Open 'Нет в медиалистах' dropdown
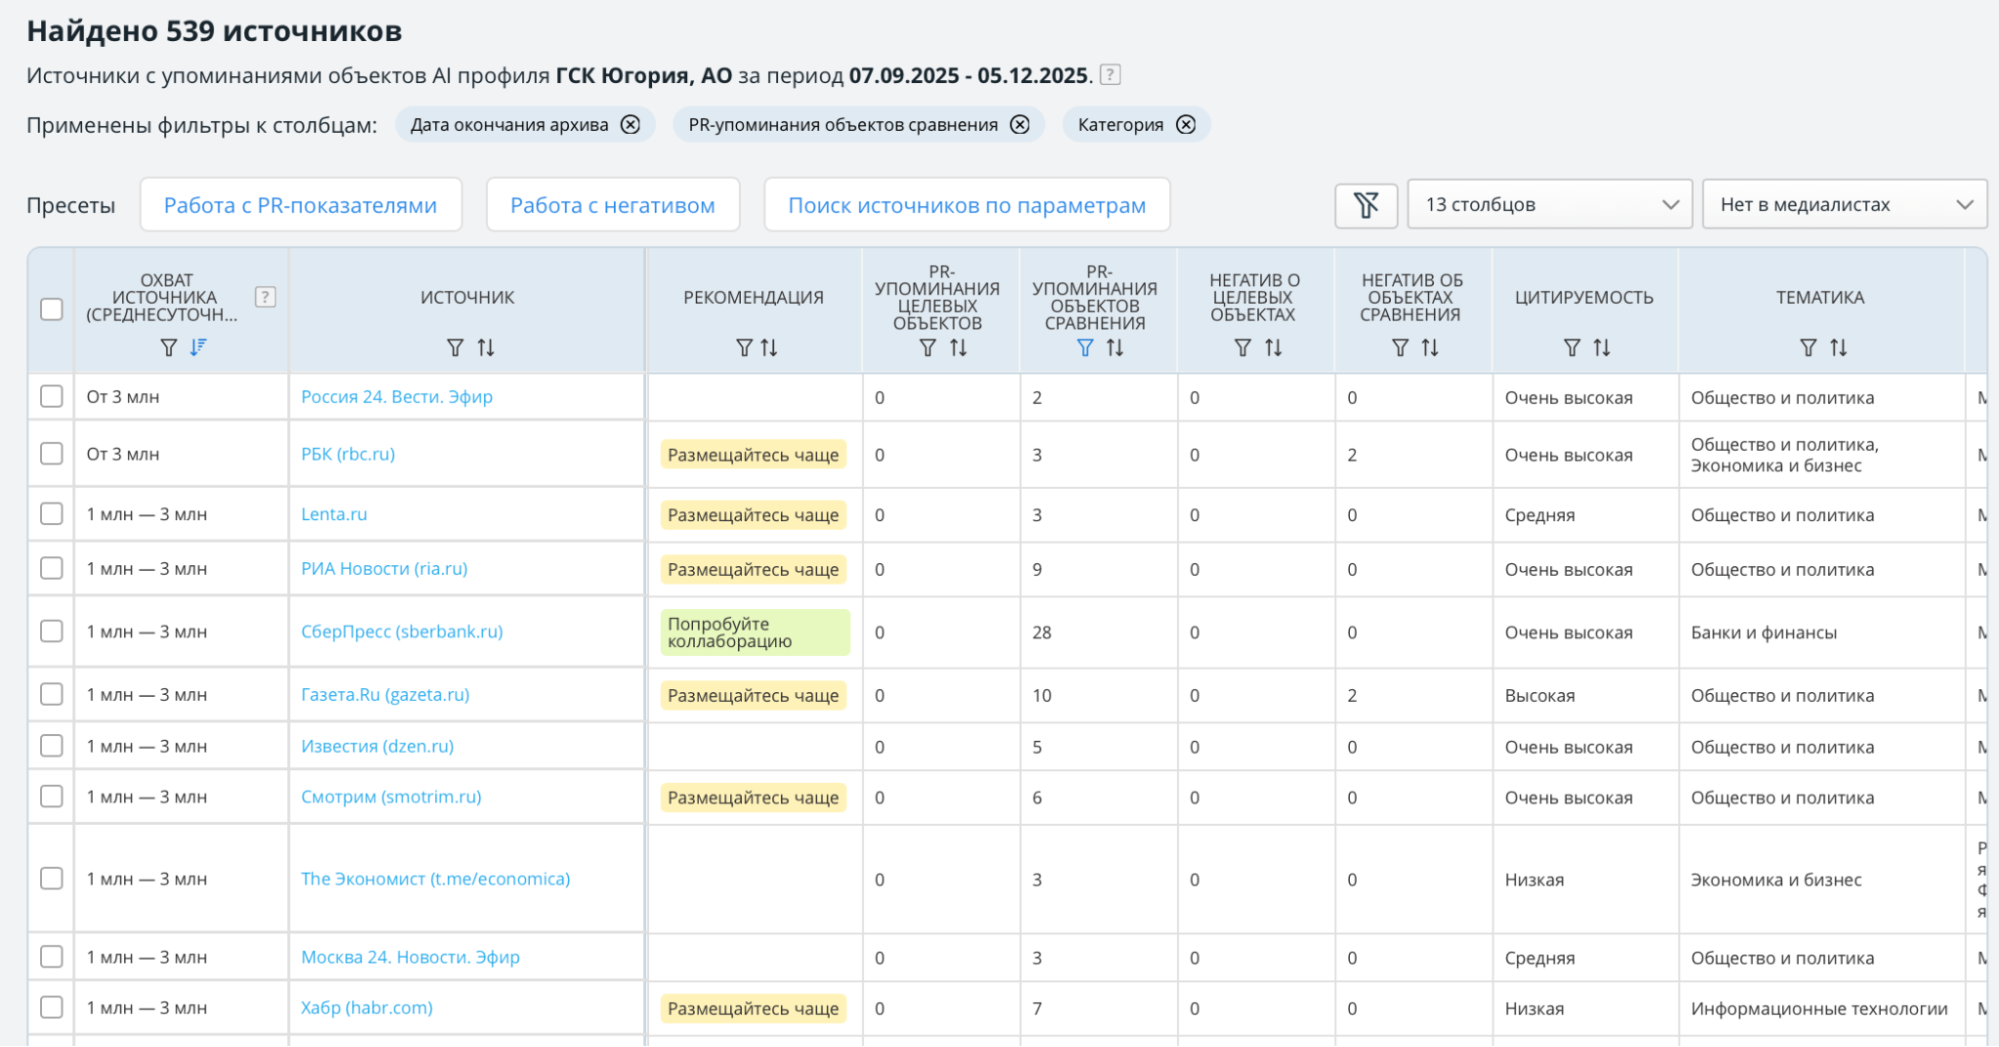 (x=1844, y=205)
